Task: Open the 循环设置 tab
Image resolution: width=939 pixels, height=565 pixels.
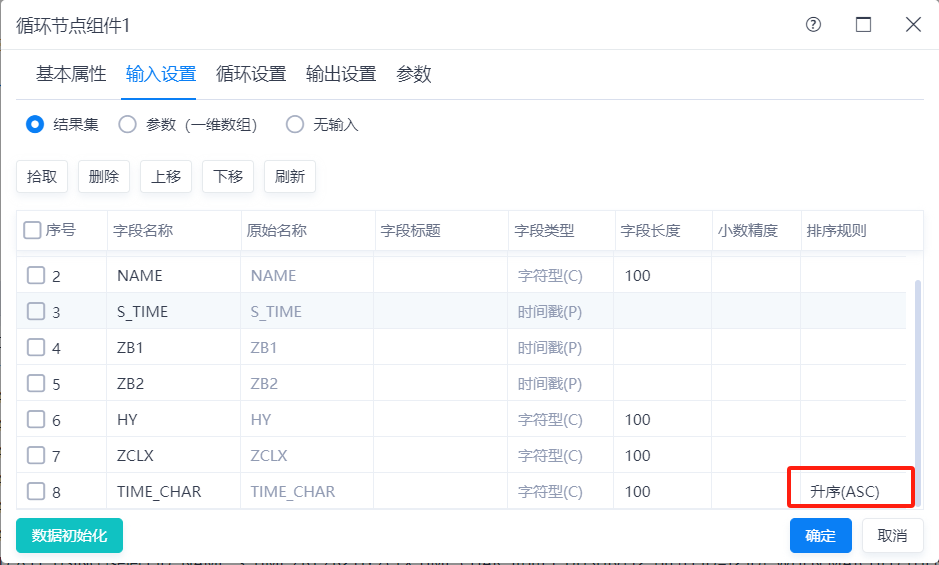Action: (251, 74)
